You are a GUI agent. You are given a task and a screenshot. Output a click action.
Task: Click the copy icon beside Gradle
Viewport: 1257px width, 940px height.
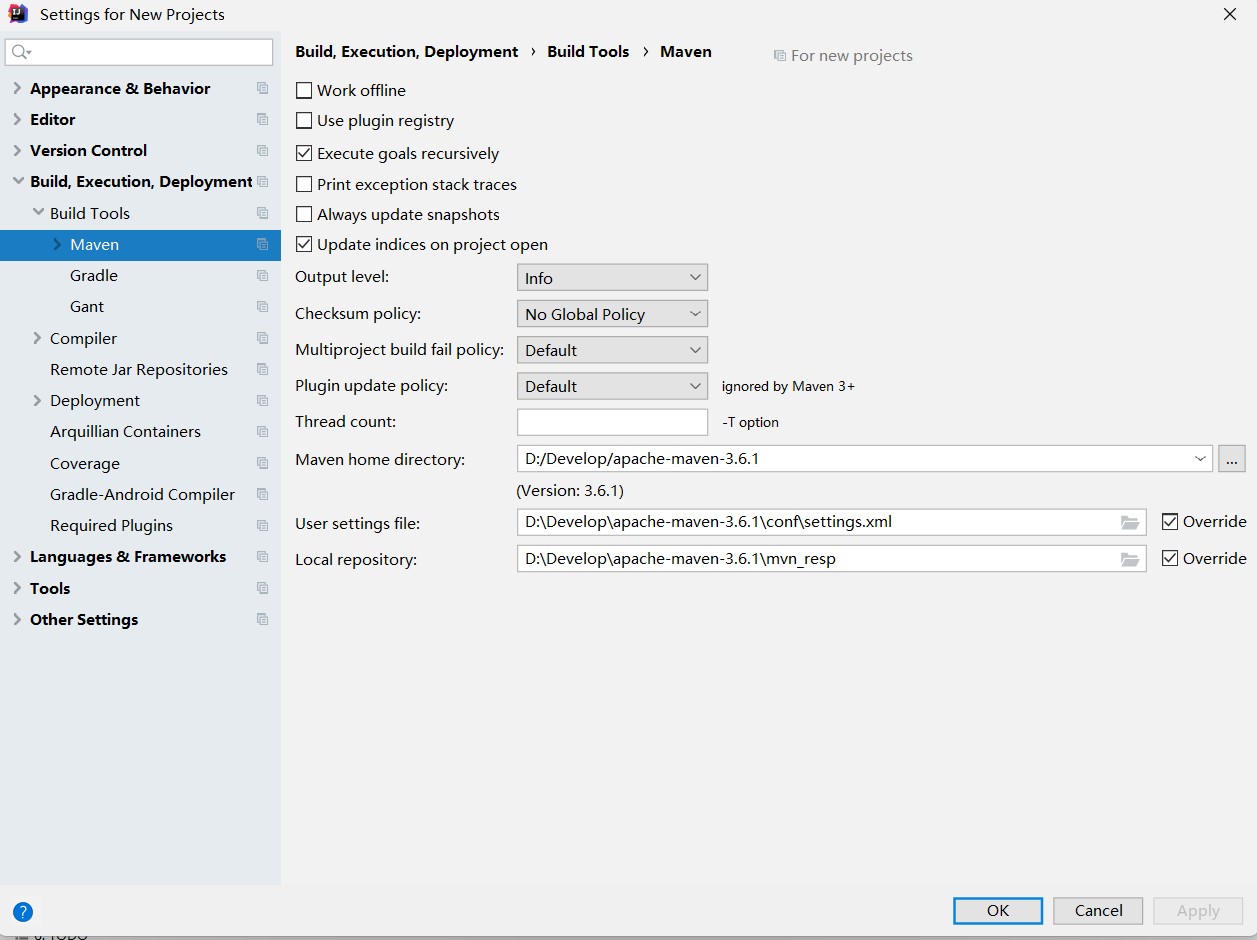point(263,276)
